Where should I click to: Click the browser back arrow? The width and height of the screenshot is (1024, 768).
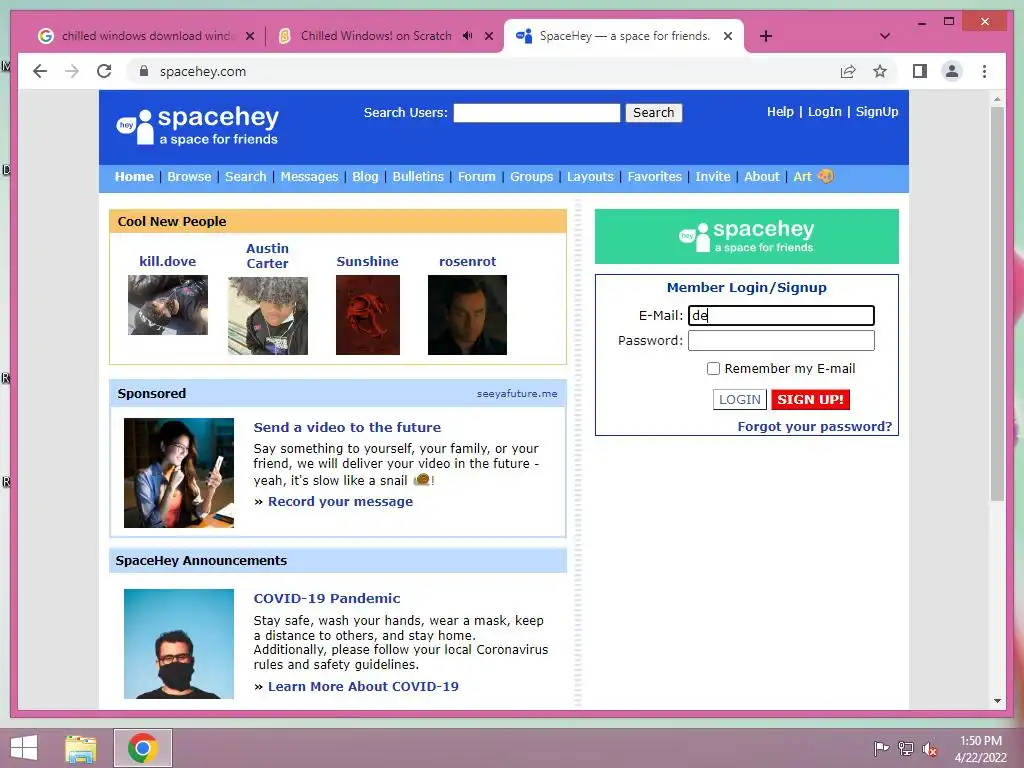click(40, 71)
